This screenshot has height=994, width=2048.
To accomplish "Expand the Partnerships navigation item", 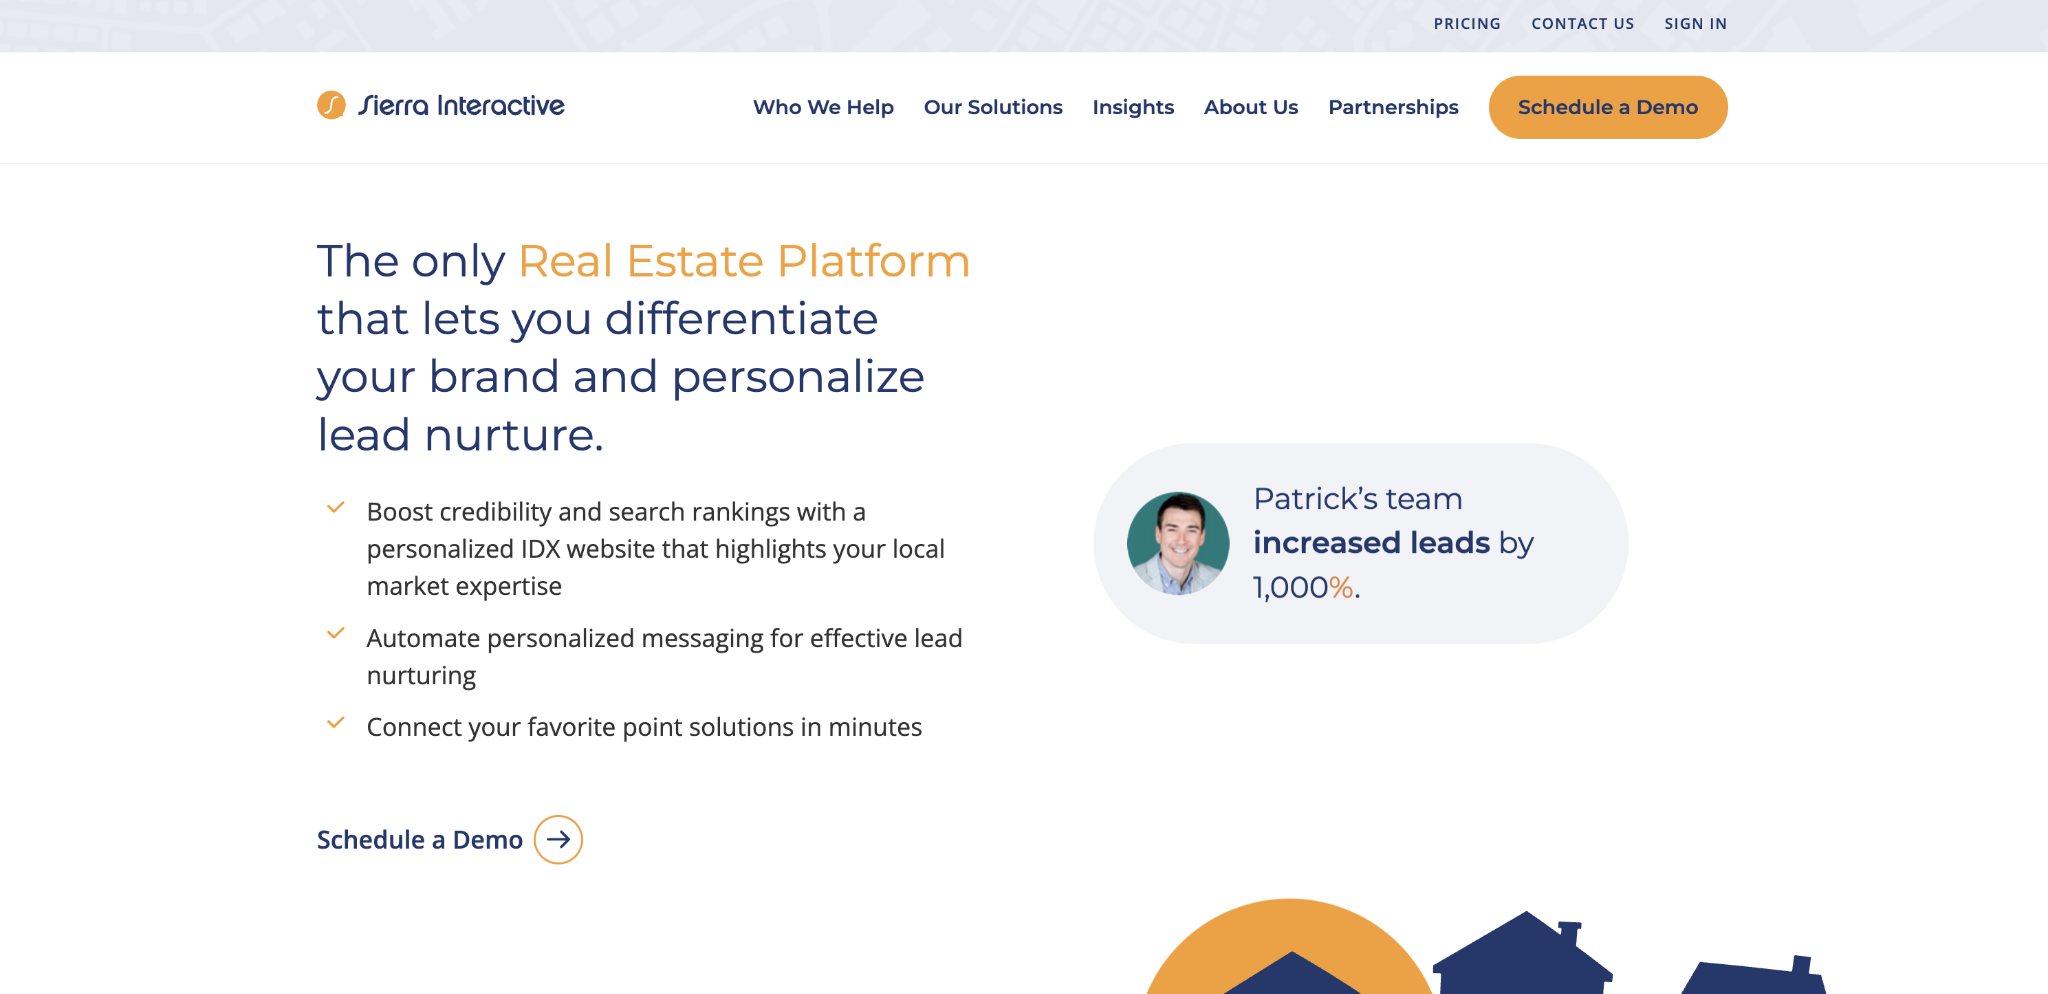I will pyautogui.click(x=1393, y=107).
